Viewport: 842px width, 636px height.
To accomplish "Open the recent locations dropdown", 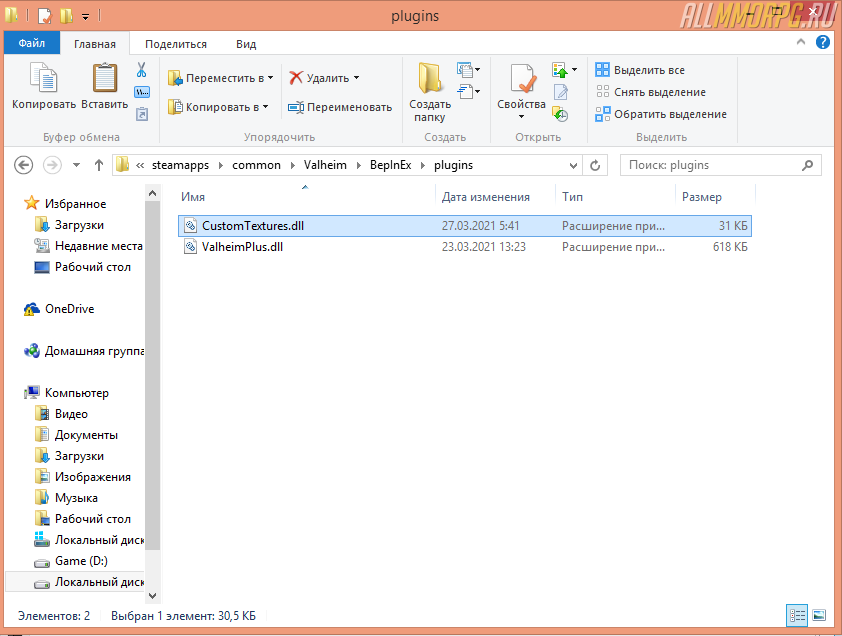I will coord(76,165).
